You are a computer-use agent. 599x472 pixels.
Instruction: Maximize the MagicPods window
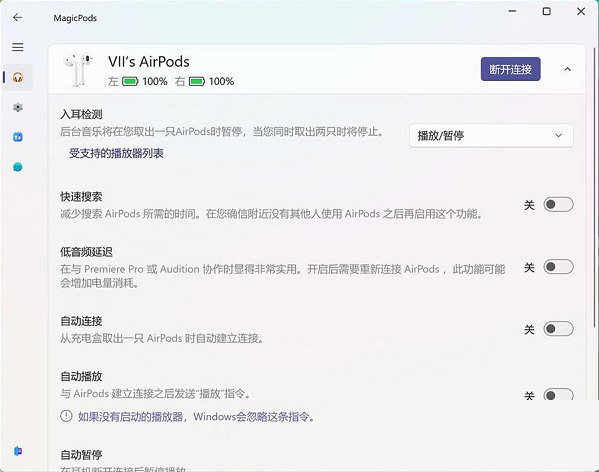[x=547, y=11]
